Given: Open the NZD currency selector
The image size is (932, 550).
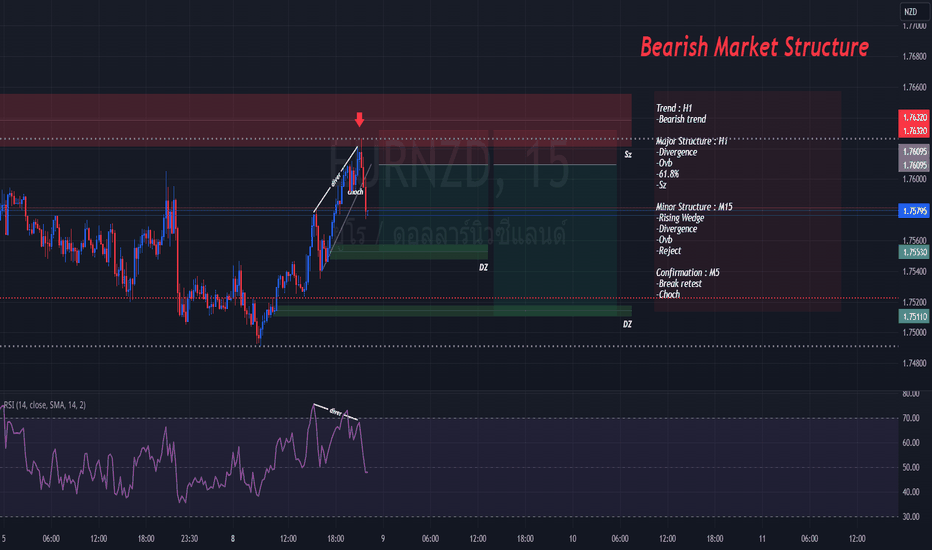Looking at the screenshot, I should click(913, 11).
